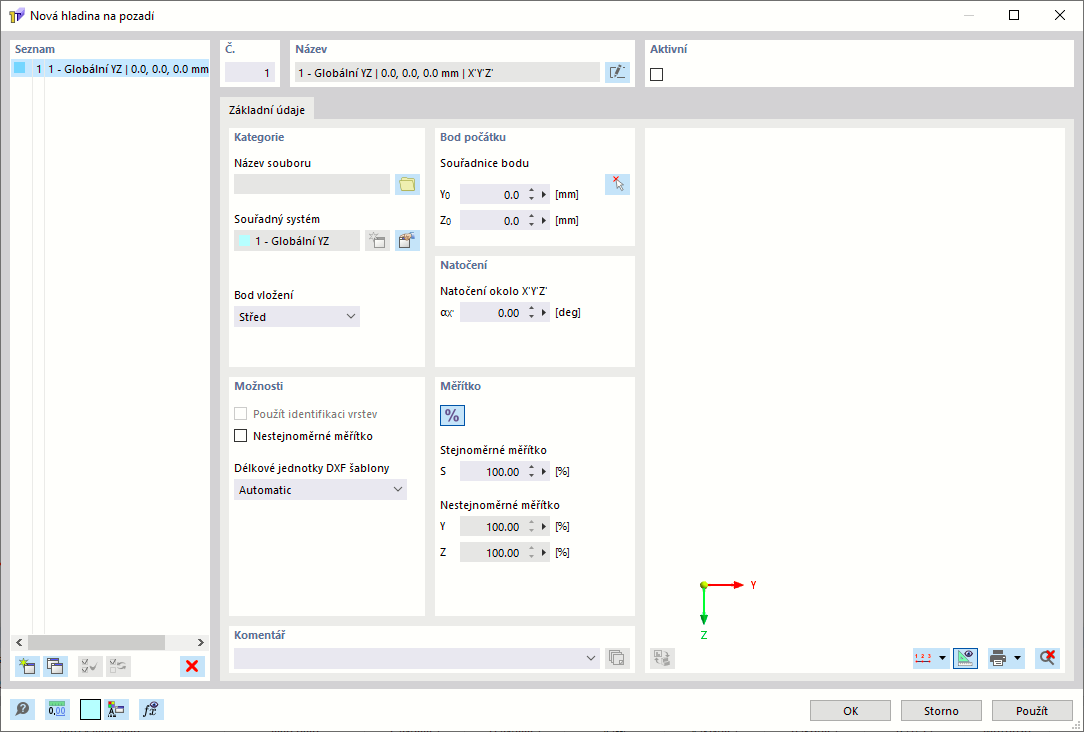Select all items via checkmark icon
The width and height of the screenshot is (1084, 732).
(90, 666)
